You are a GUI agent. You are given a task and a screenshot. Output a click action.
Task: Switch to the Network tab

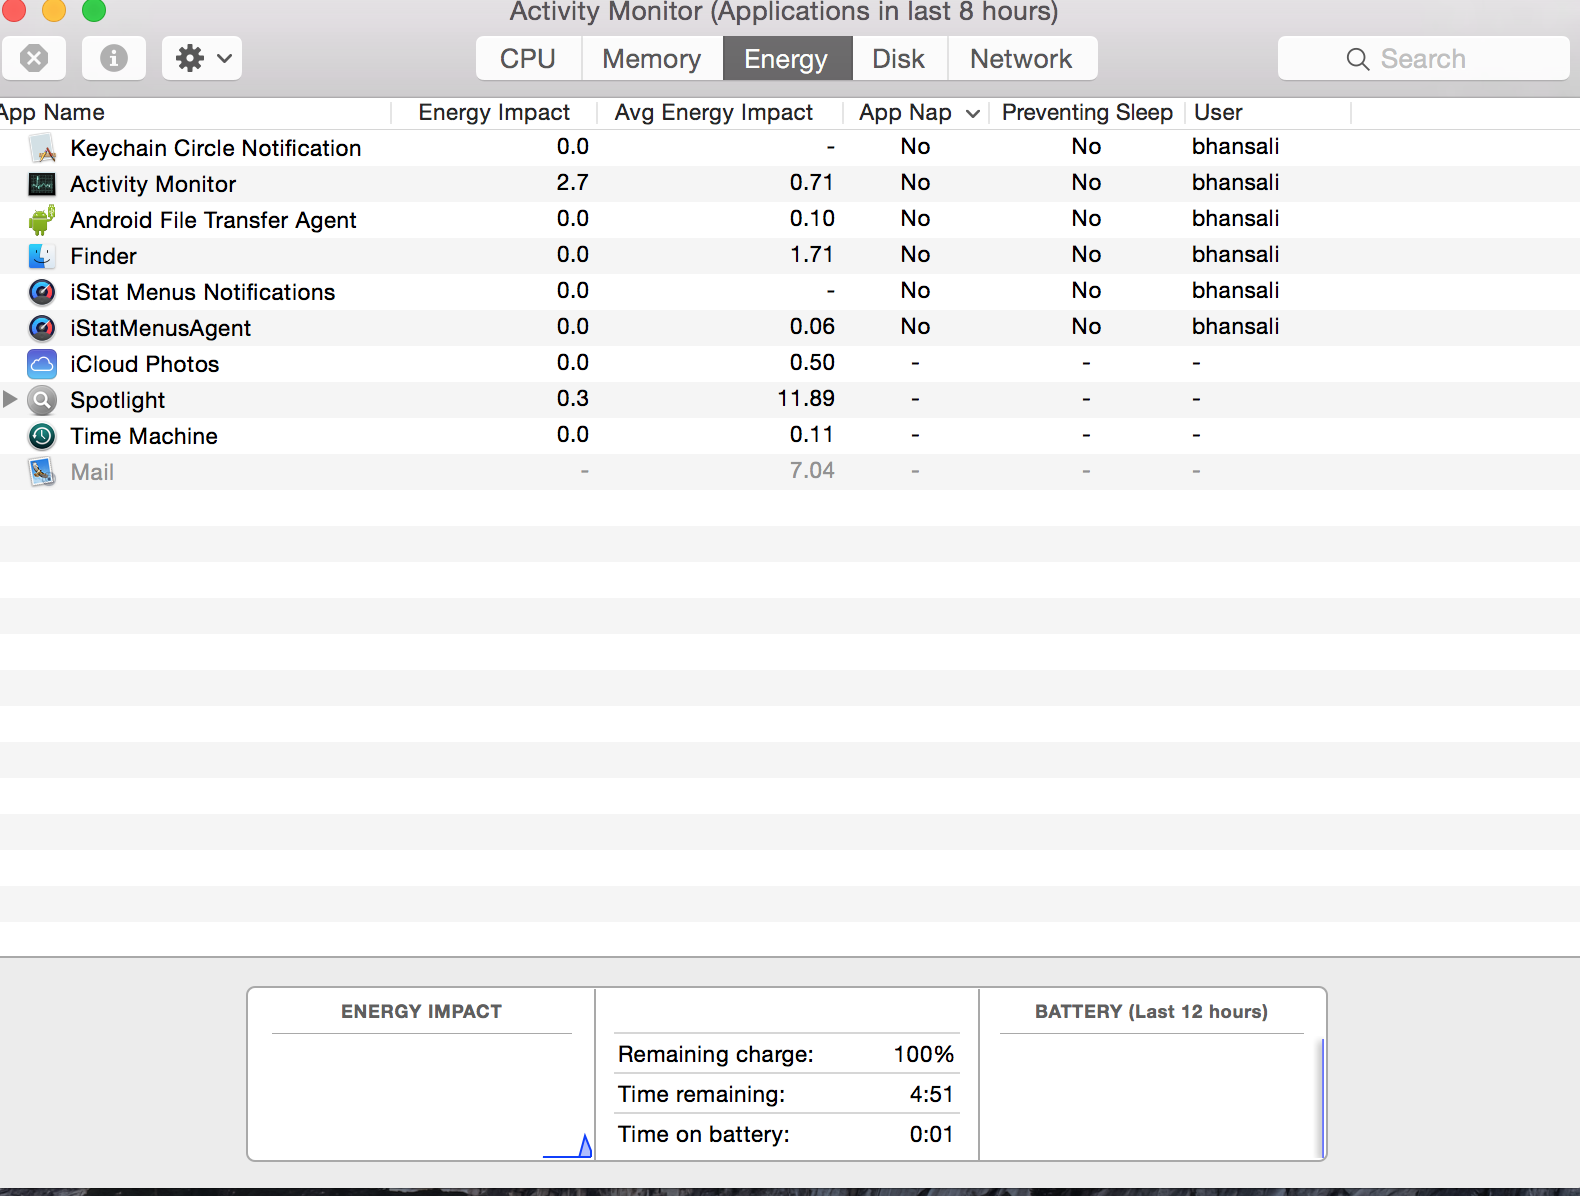pos(1022,59)
